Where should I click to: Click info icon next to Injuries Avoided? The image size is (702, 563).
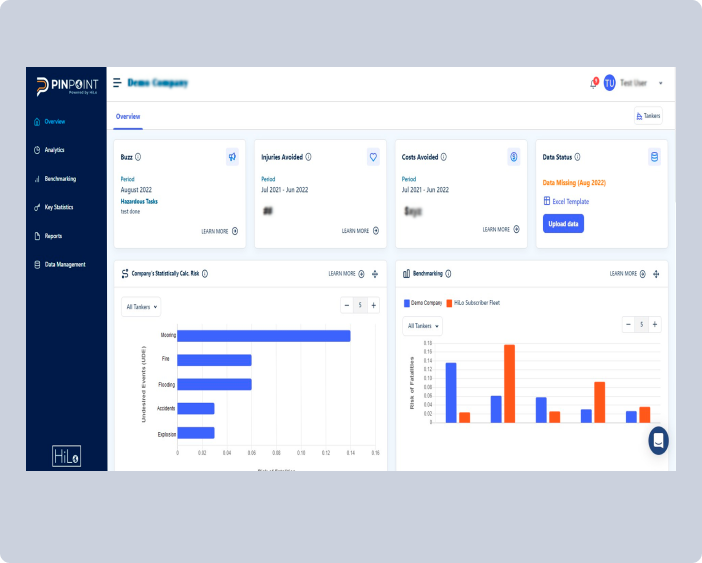point(308,157)
